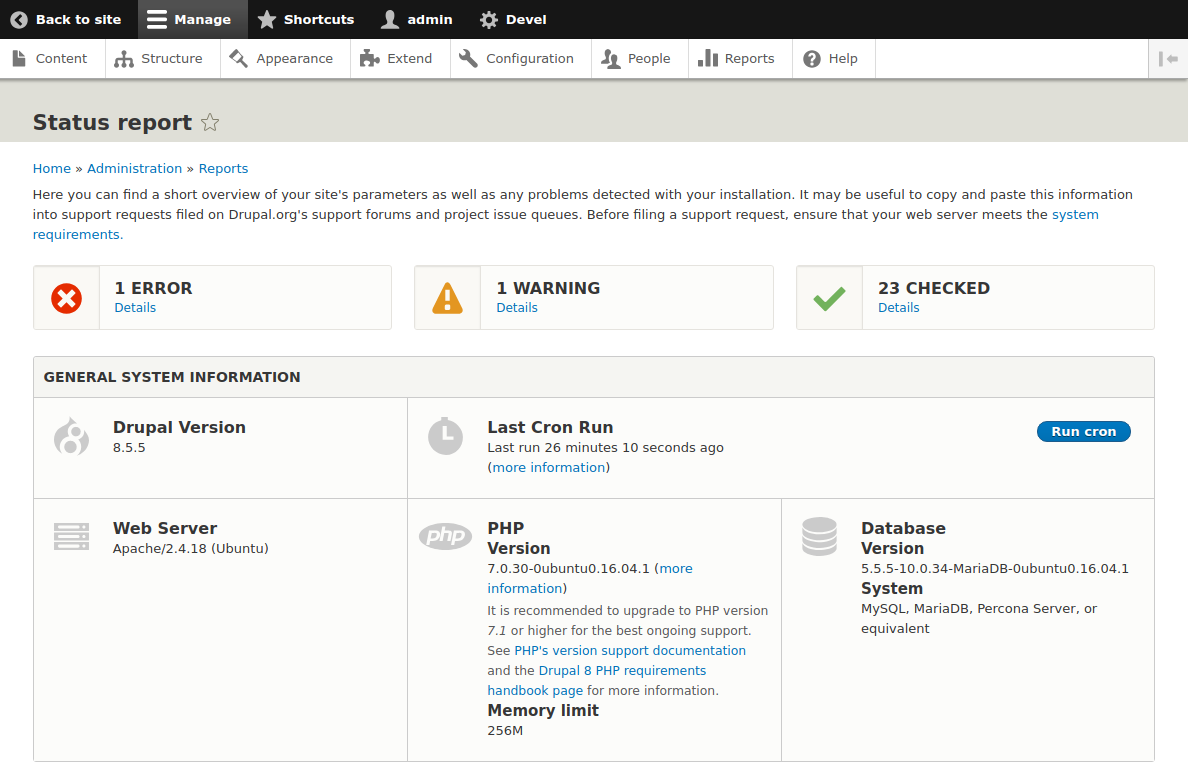Go to Home breadcrumb link
This screenshot has height=766, width=1188.
point(52,168)
